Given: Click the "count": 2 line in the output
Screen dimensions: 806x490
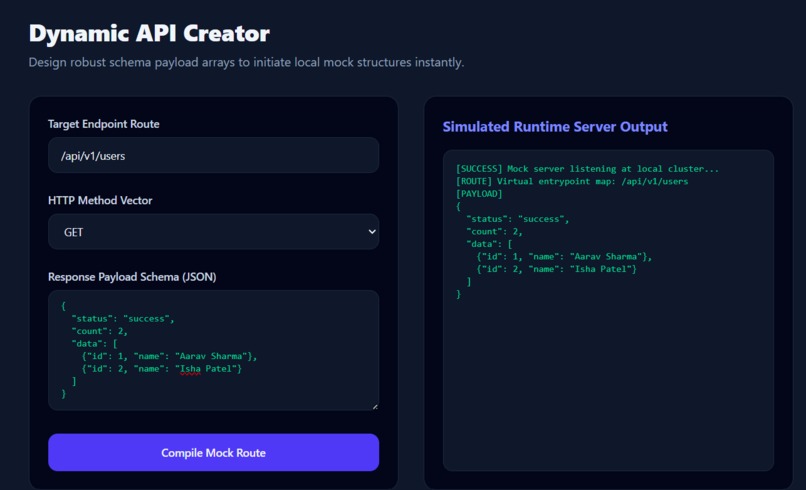Looking at the screenshot, I should 494,231.
